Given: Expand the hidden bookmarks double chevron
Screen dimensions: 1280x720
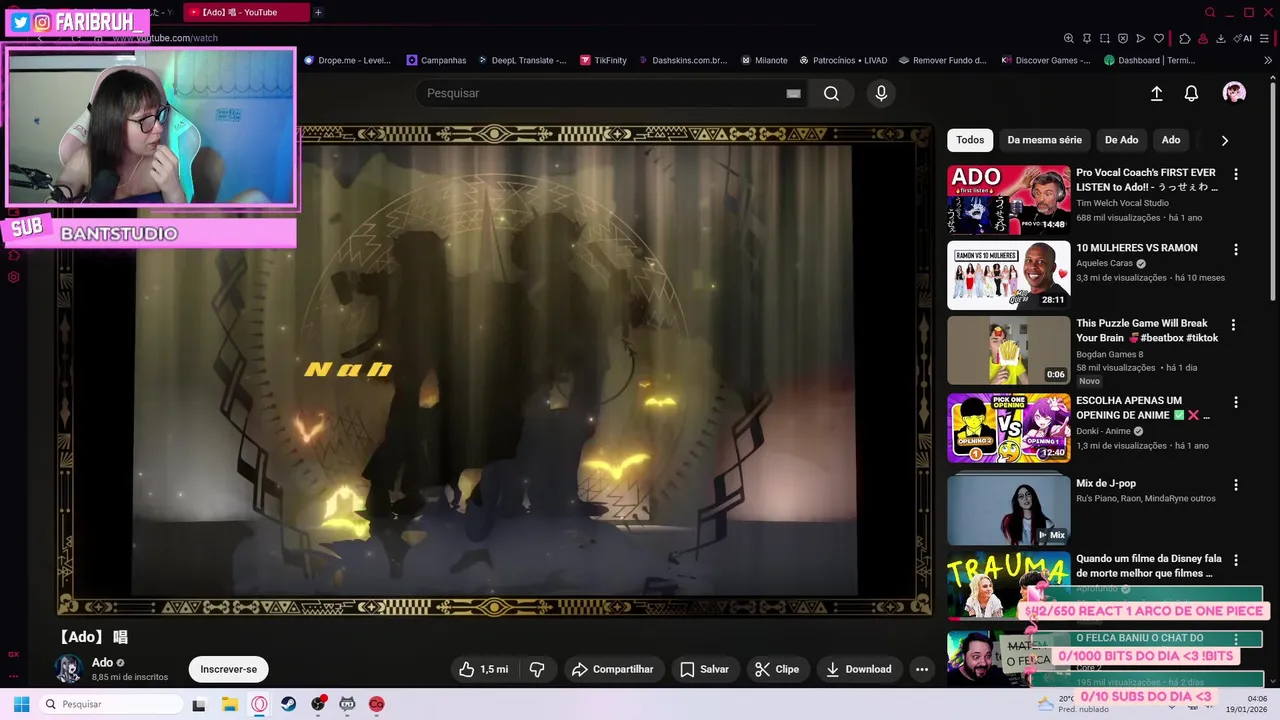Looking at the screenshot, I should coord(1268,60).
